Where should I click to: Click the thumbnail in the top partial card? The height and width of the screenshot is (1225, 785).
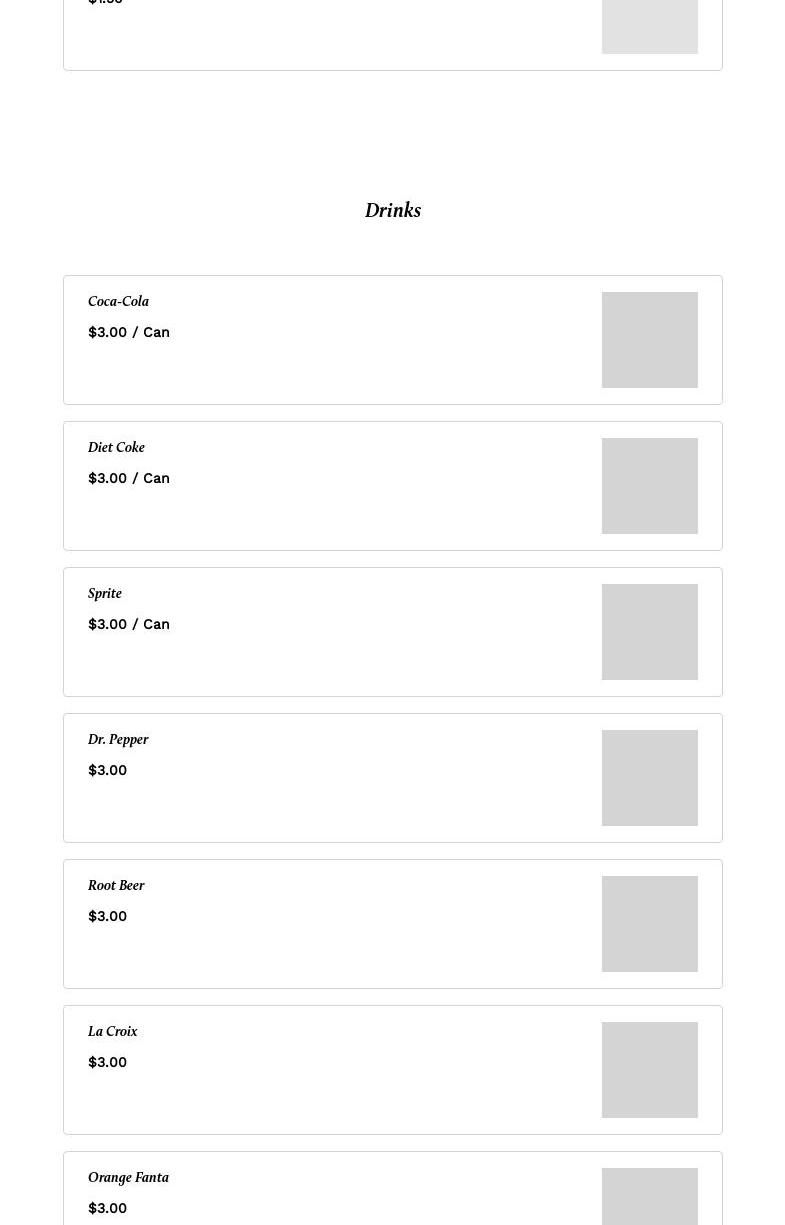[649, 26]
